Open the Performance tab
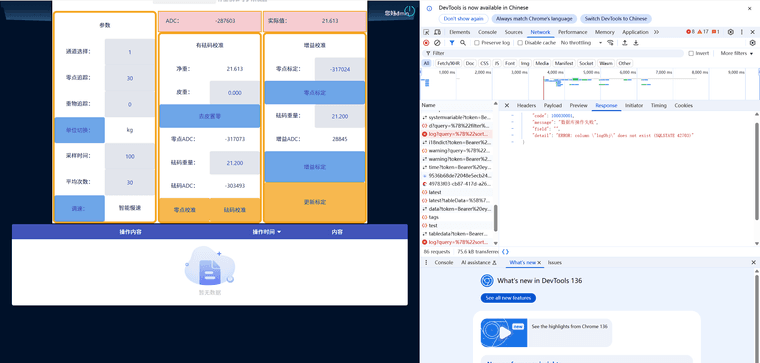The image size is (760, 363). click(x=572, y=32)
